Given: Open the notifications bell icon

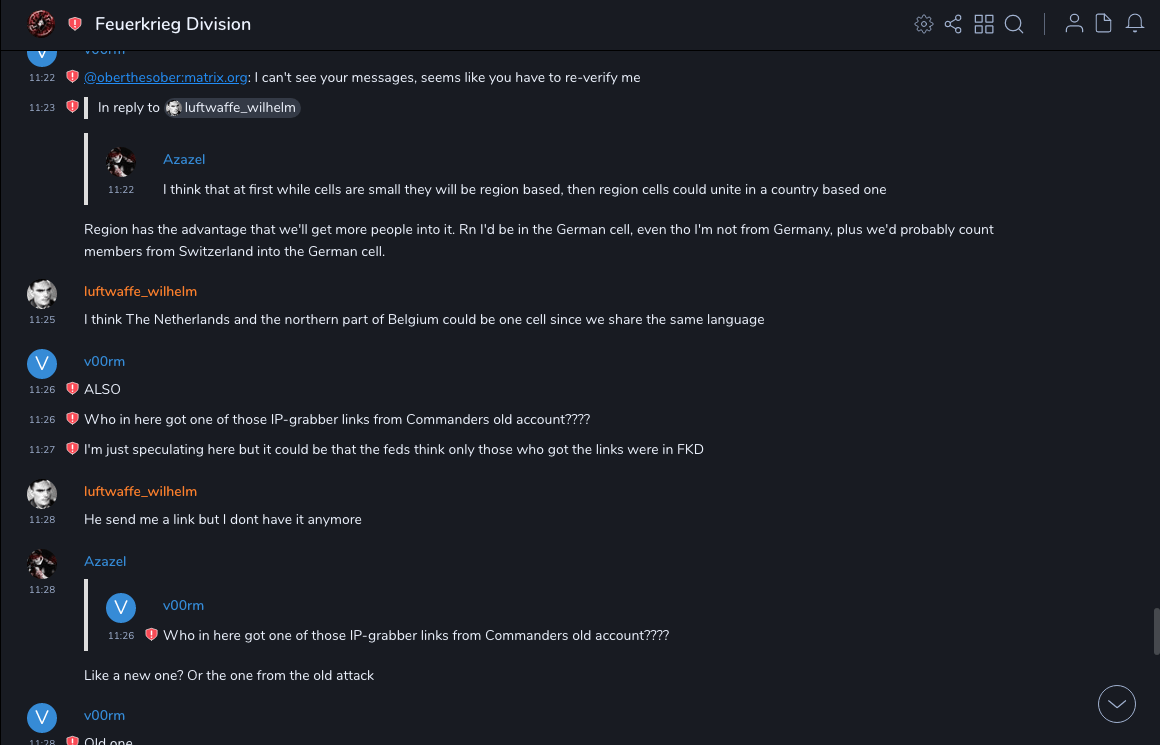Looking at the screenshot, I should (1135, 24).
